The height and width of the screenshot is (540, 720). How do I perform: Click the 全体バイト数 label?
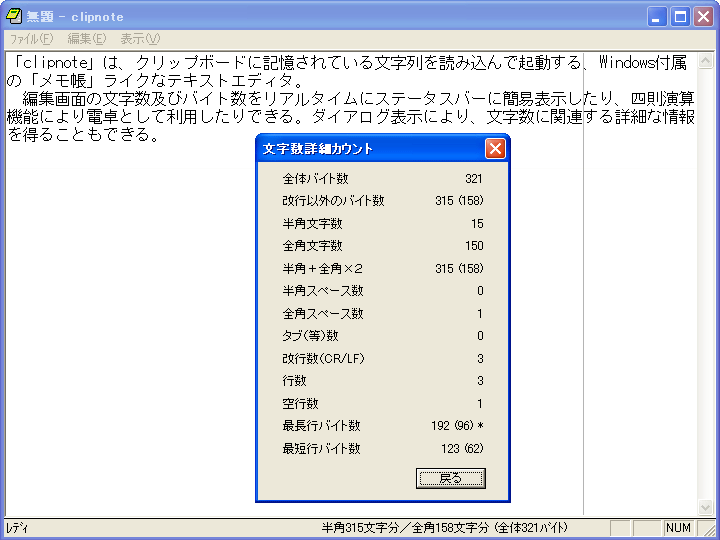[315, 179]
